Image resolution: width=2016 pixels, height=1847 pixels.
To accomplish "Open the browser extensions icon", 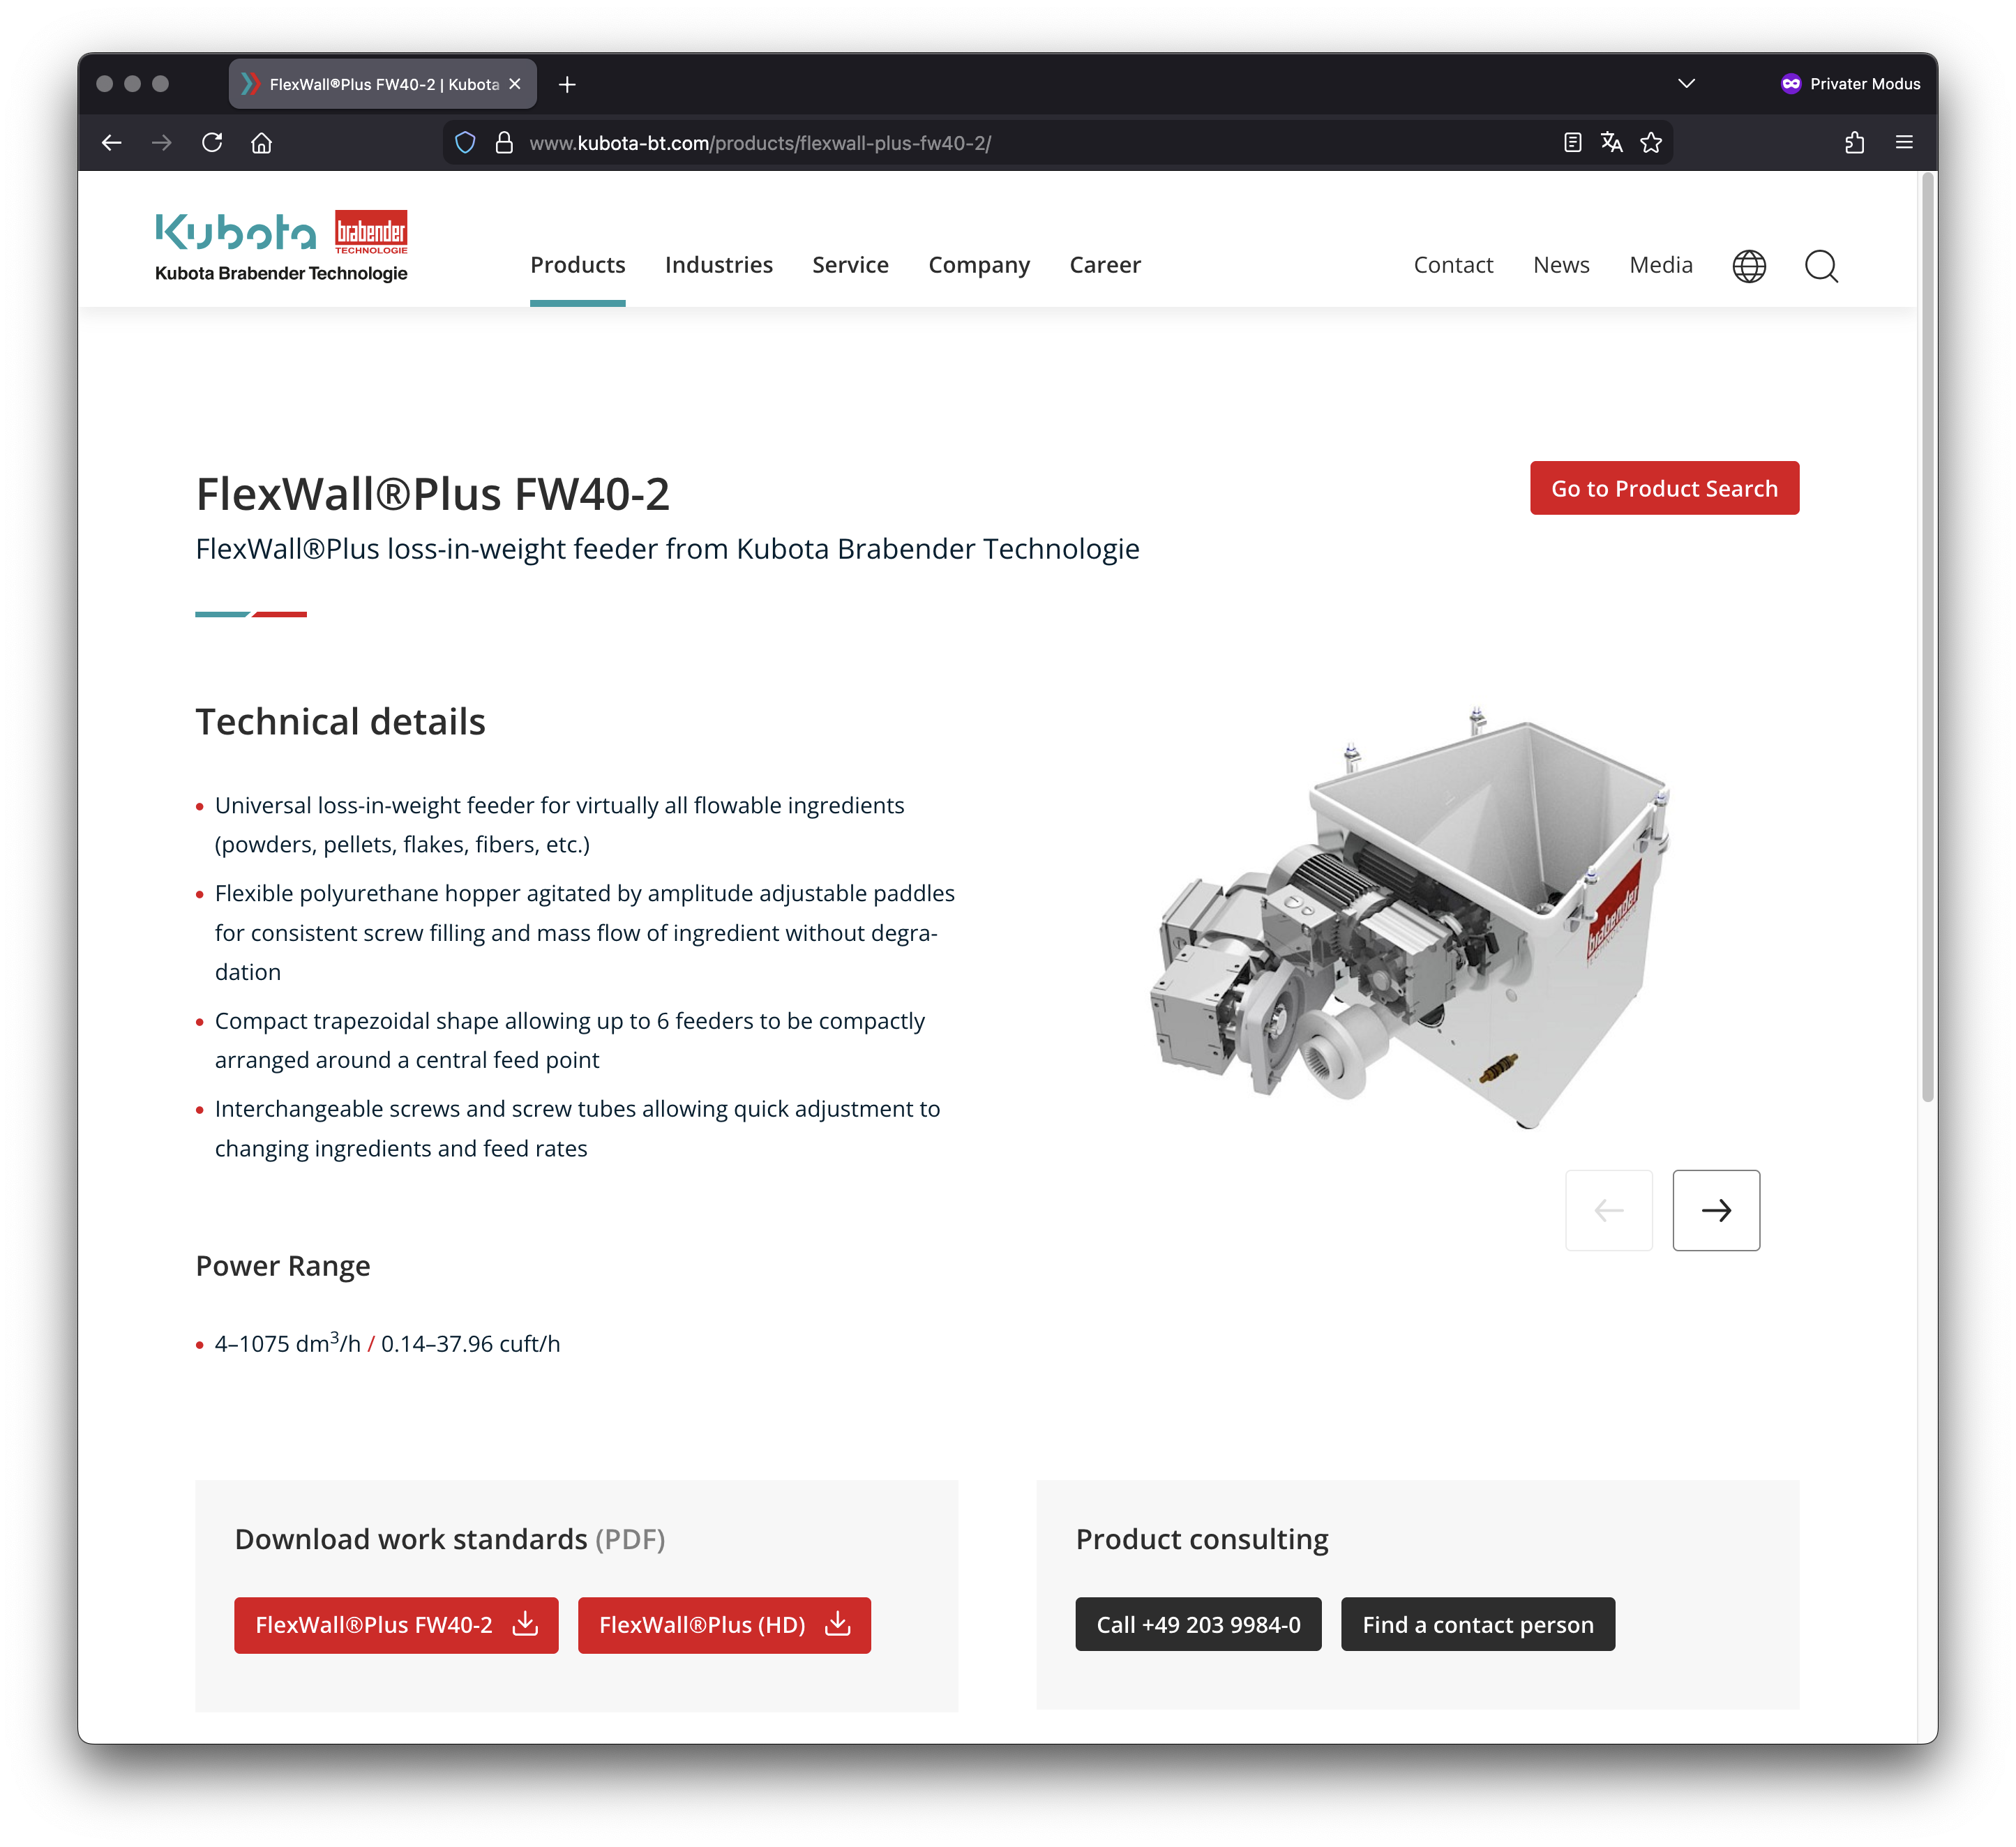I will [x=1854, y=143].
